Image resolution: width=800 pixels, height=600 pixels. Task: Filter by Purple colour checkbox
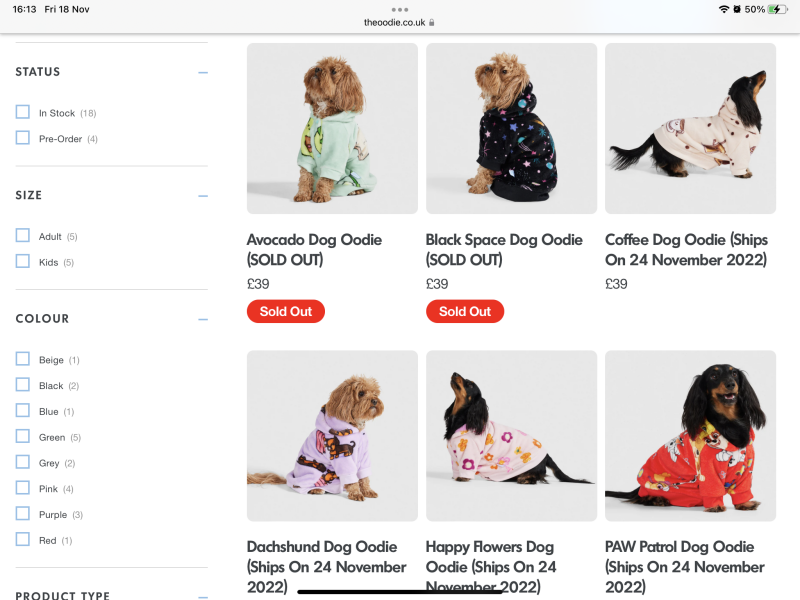pyautogui.click(x=22, y=513)
